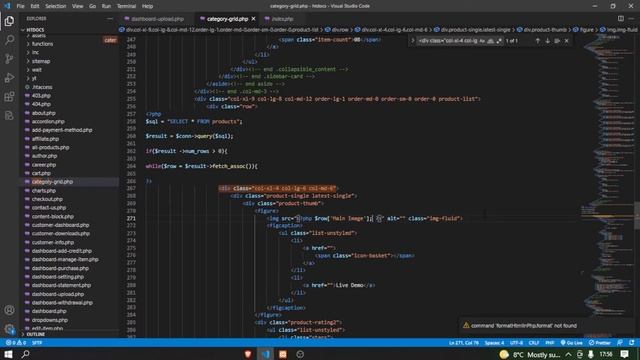Expand the yt folder
The image size is (640, 360).
point(34,78)
